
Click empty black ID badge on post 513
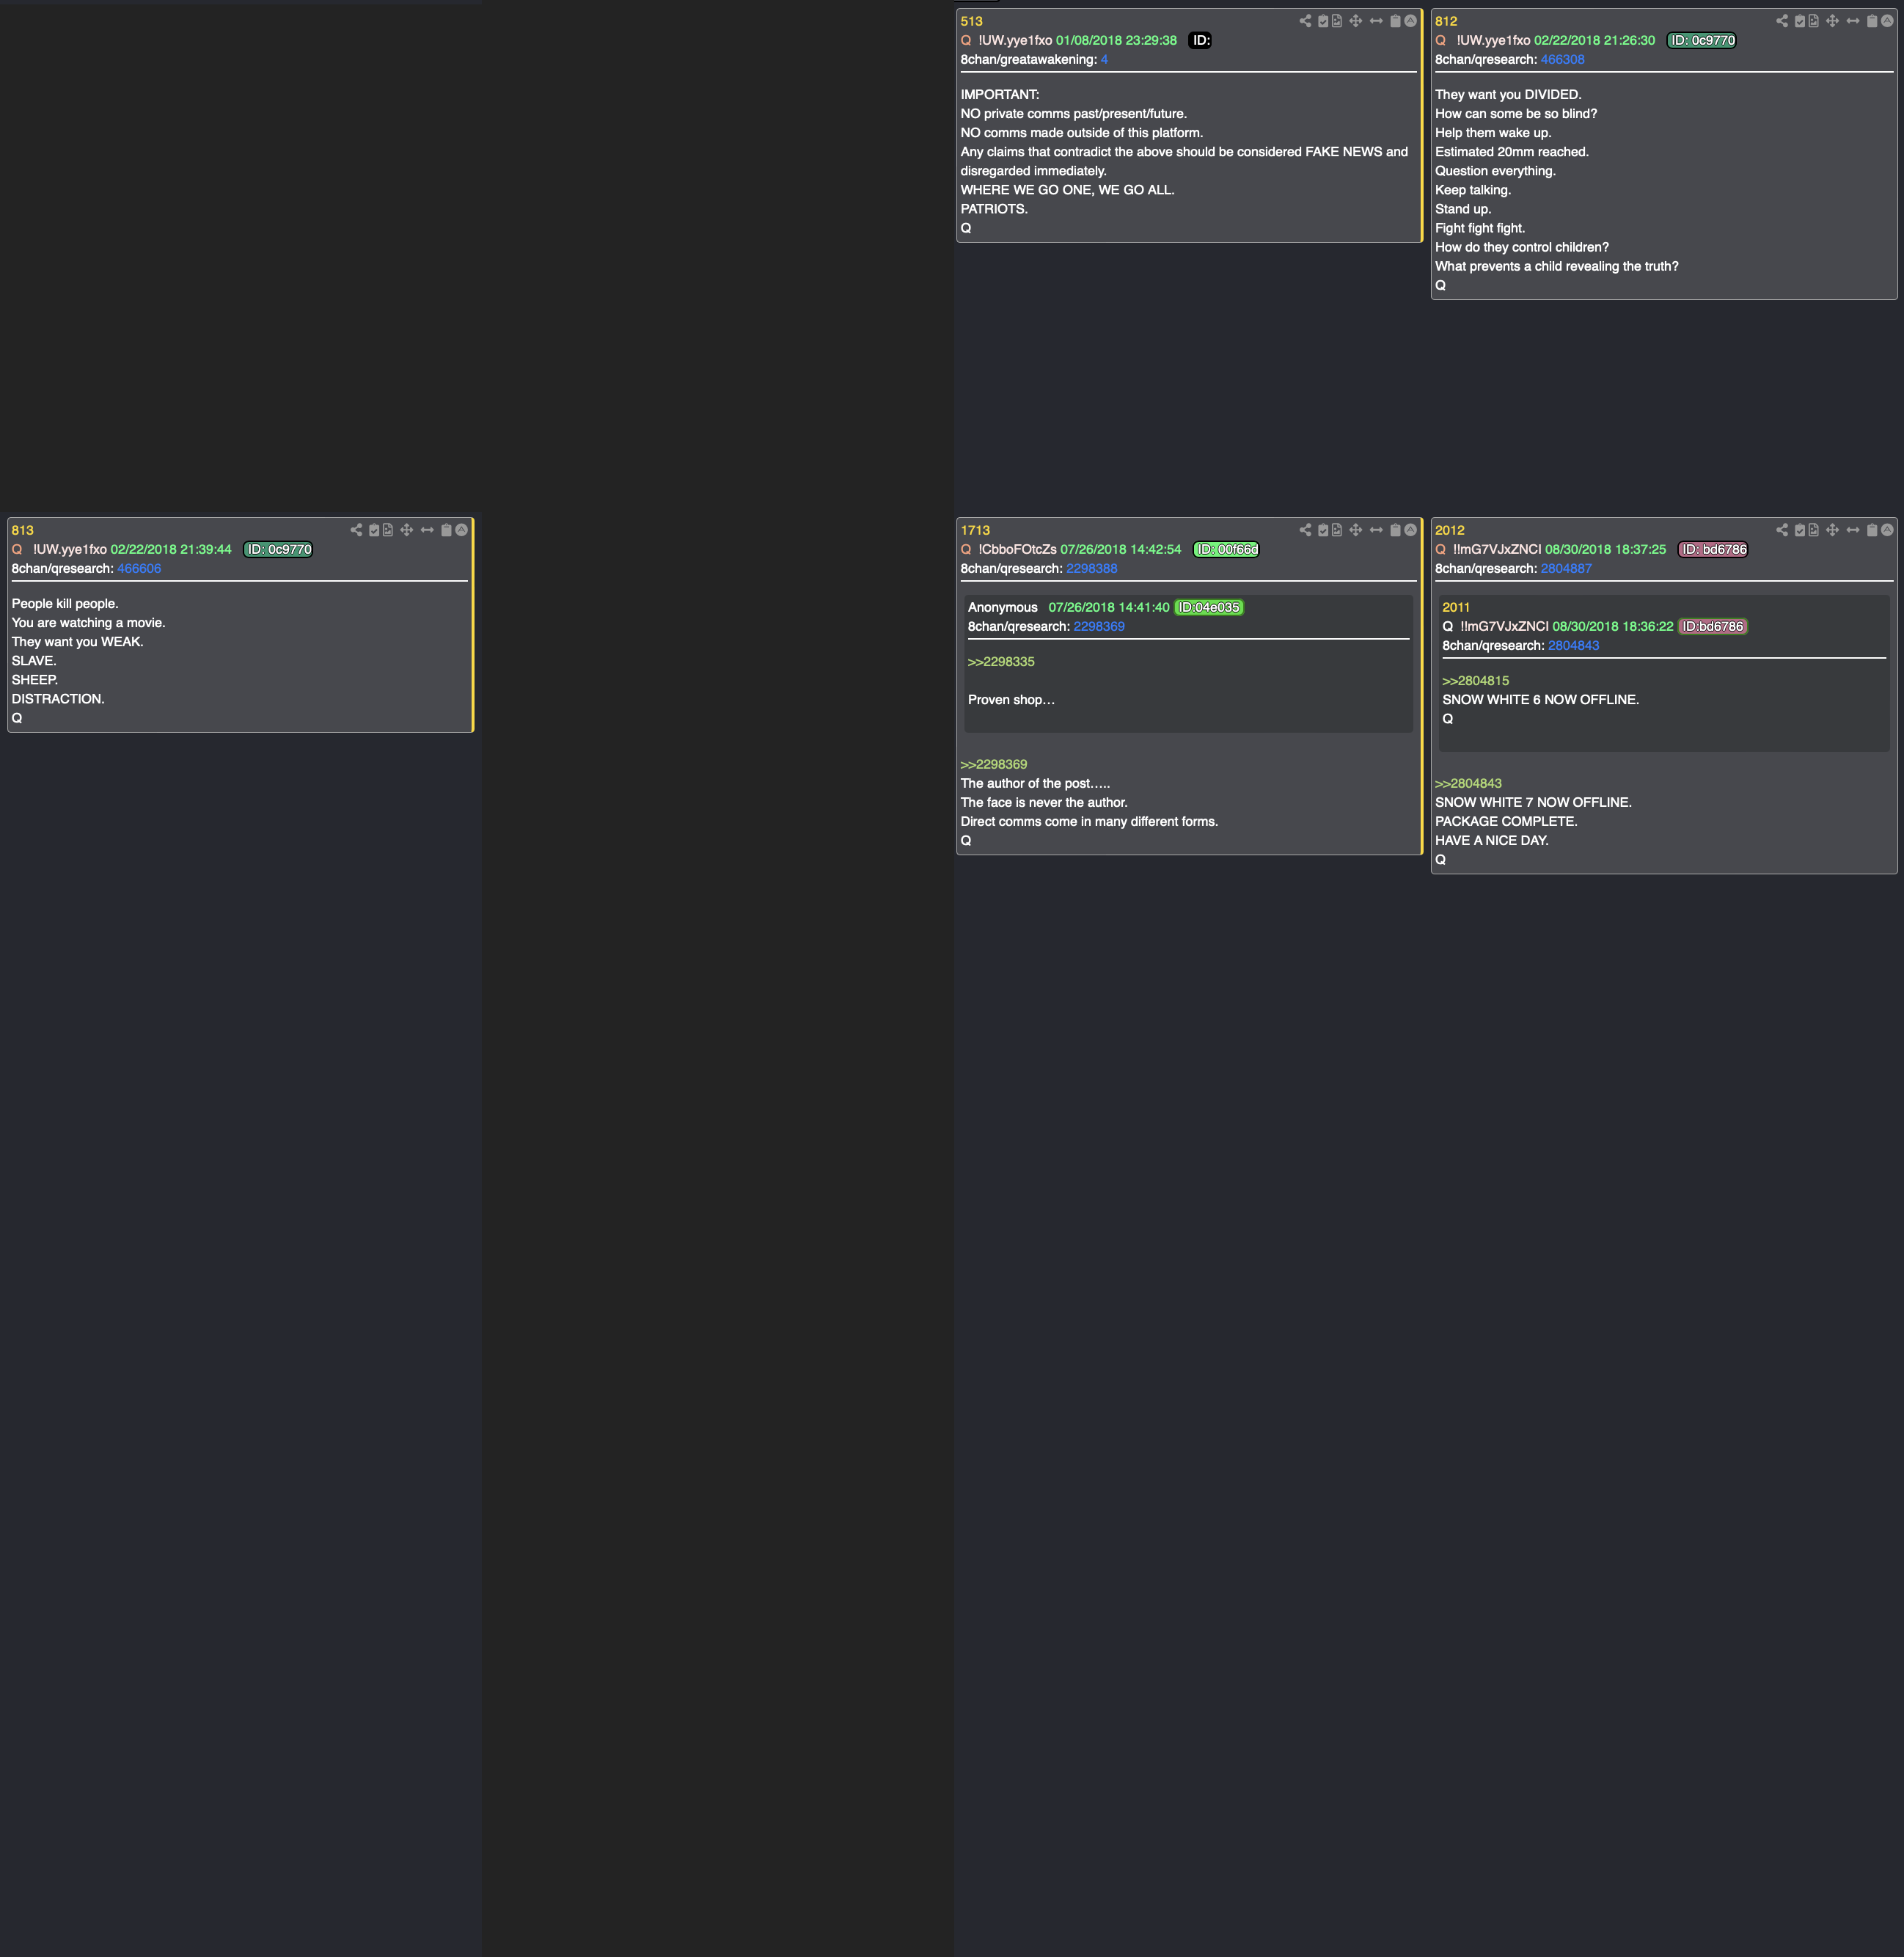pos(1200,41)
